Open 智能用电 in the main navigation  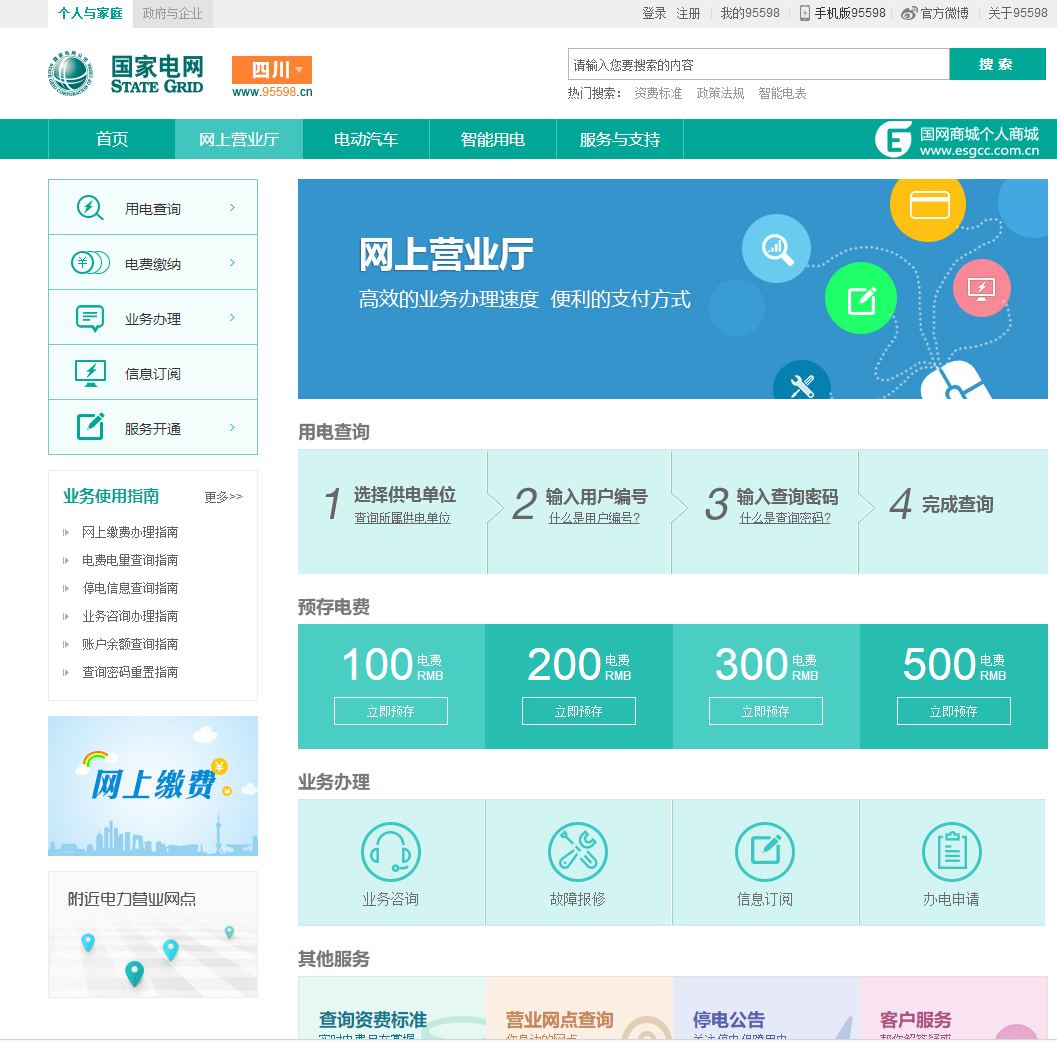493,140
